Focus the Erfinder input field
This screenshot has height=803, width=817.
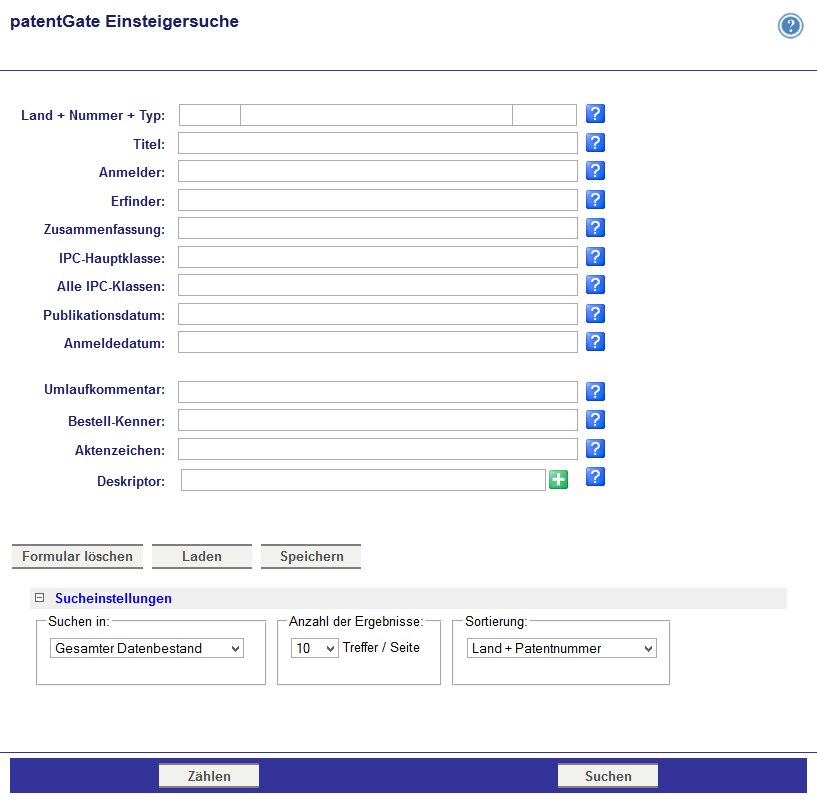click(378, 200)
